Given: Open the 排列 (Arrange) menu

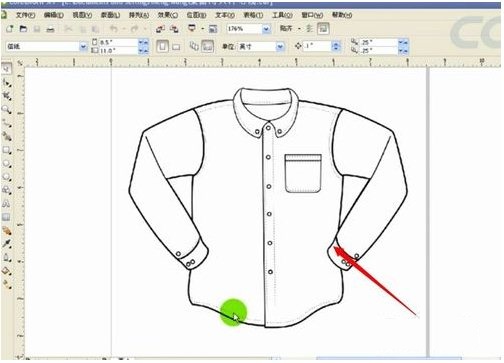Looking at the screenshot, I should 139,15.
